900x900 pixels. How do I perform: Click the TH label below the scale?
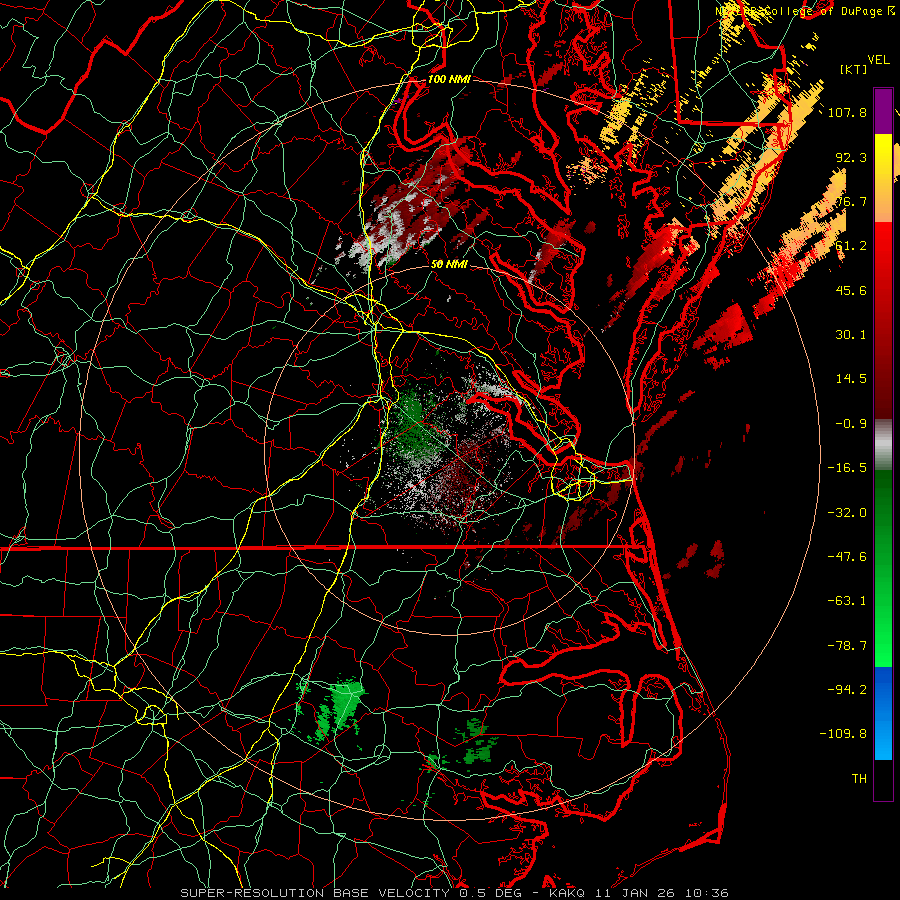tap(859, 778)
